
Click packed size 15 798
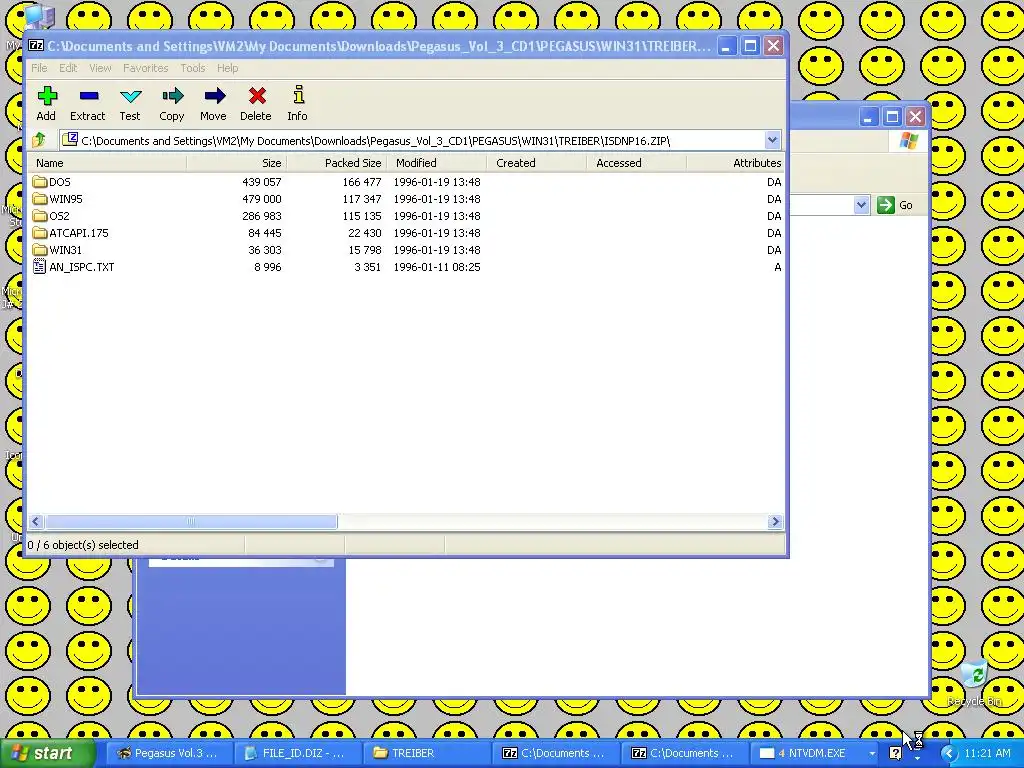[x=365, y=250]
